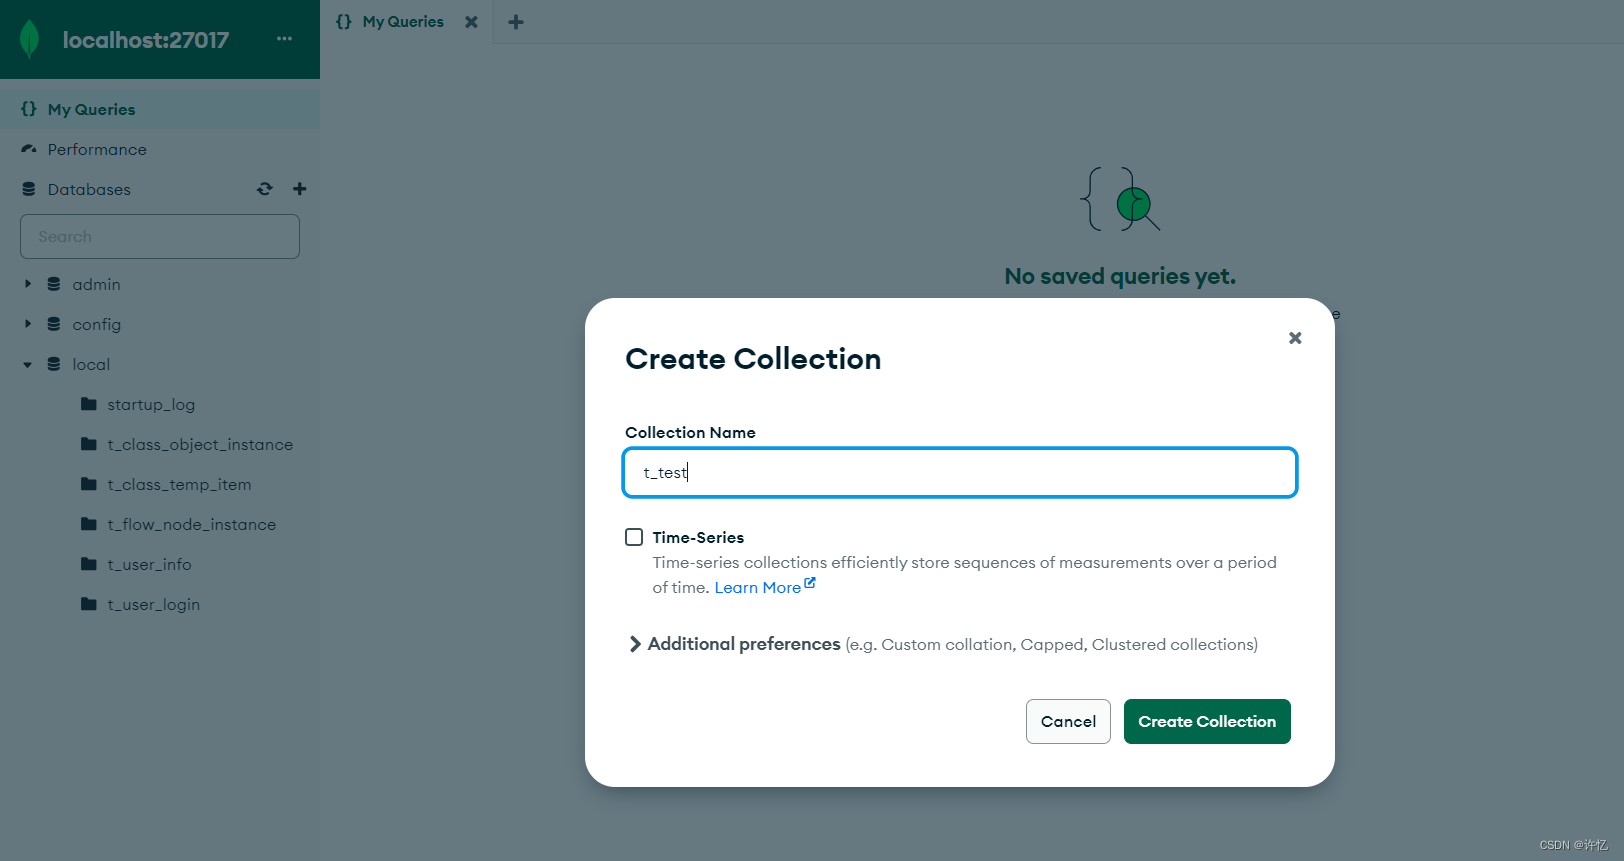This screenshot has height=861, width=1624.
Task: Click the Create Collection dialog heading
Action: [x=753, y=359]
